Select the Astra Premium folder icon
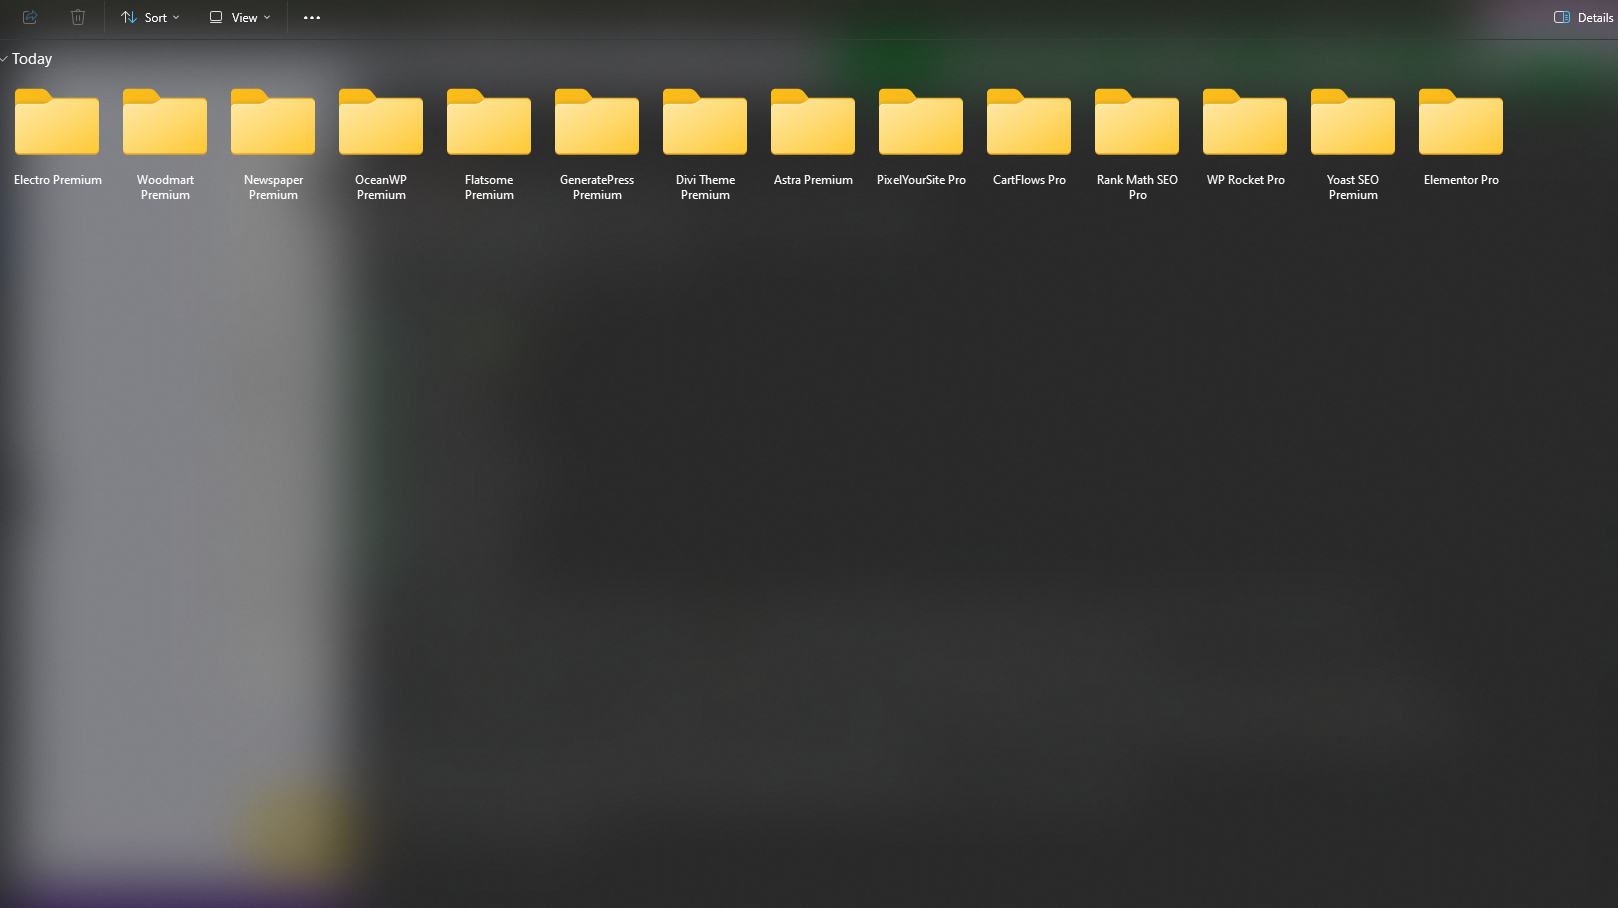This screenshot has height=908, width=1618. [x=813, y=122]
